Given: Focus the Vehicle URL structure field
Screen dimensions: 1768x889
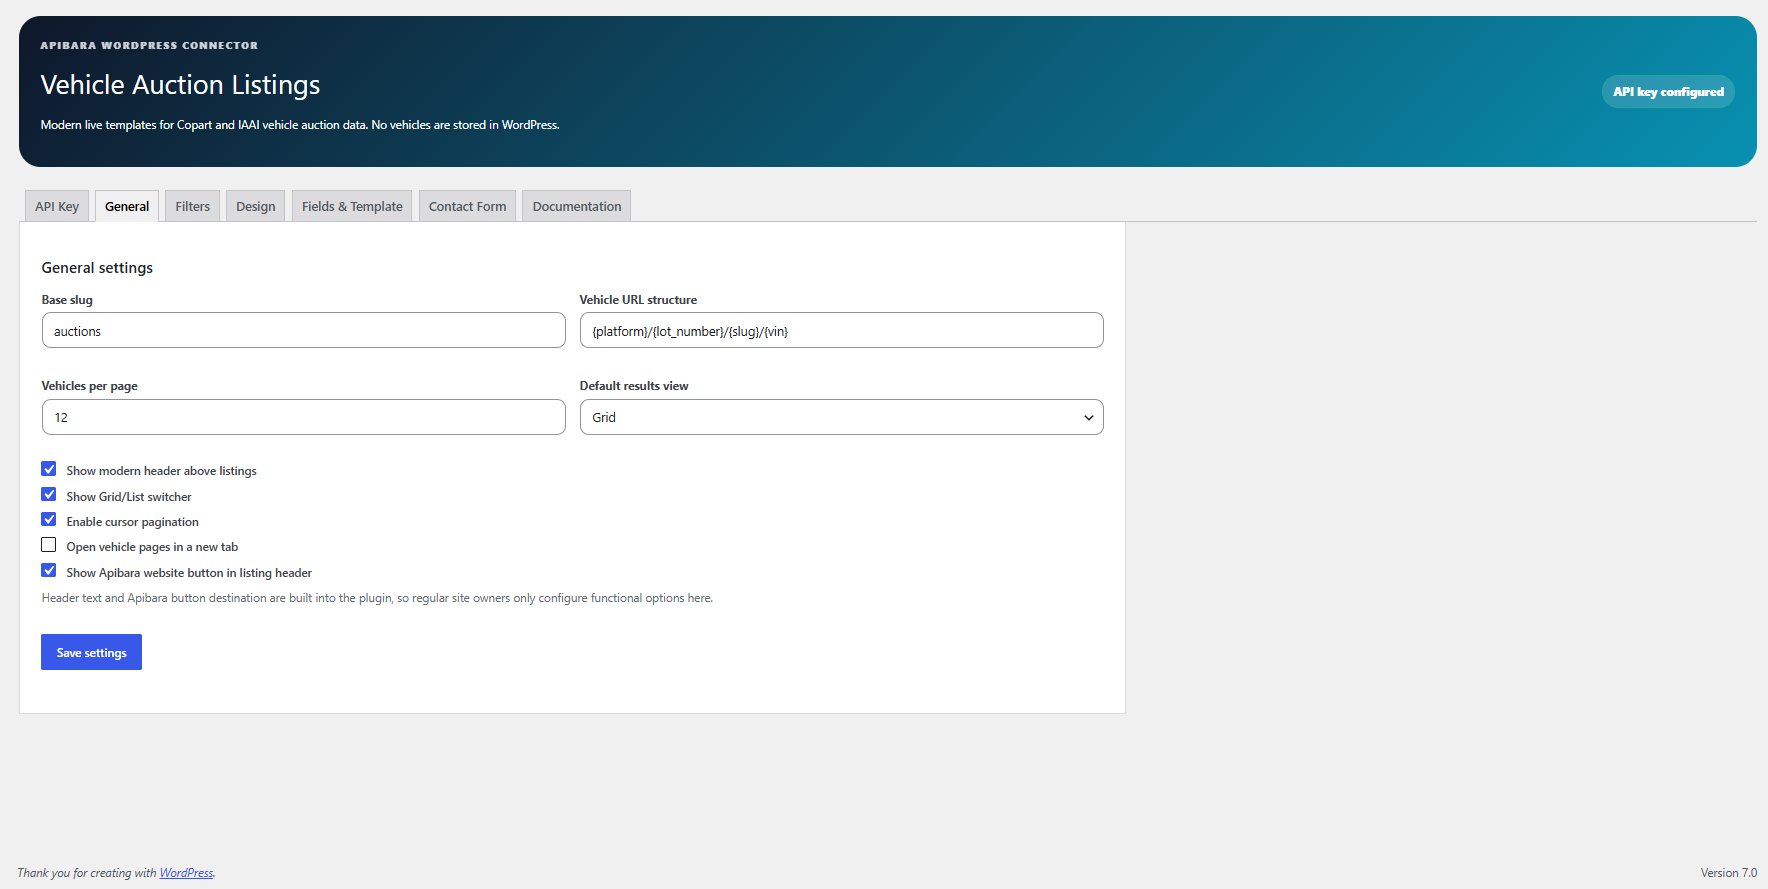Looking at the screenshot, I should 842,330.
